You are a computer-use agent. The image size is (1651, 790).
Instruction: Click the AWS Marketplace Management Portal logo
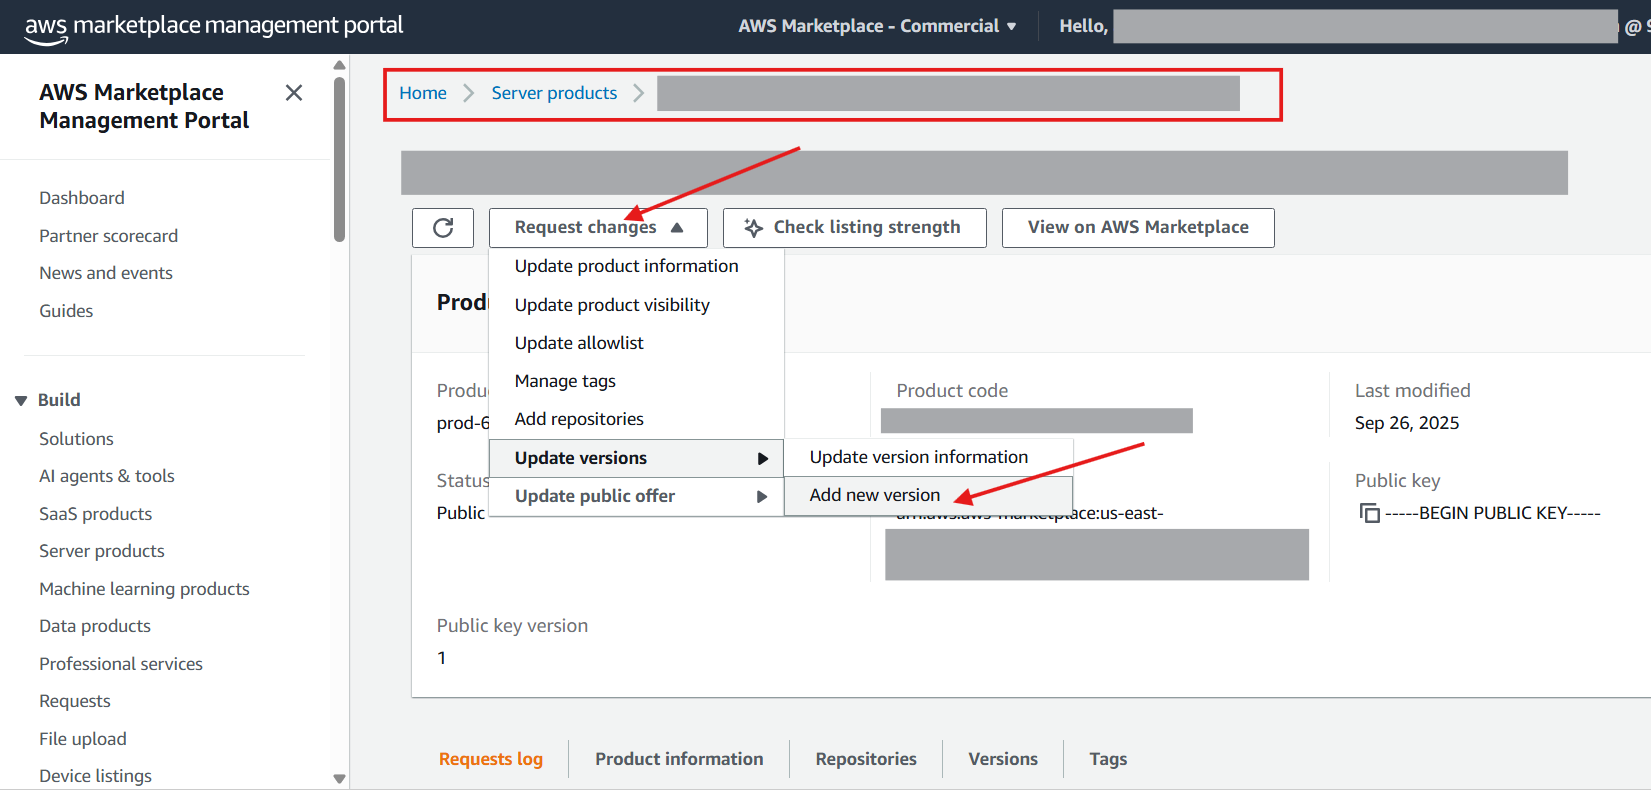(x=214, y=27)
